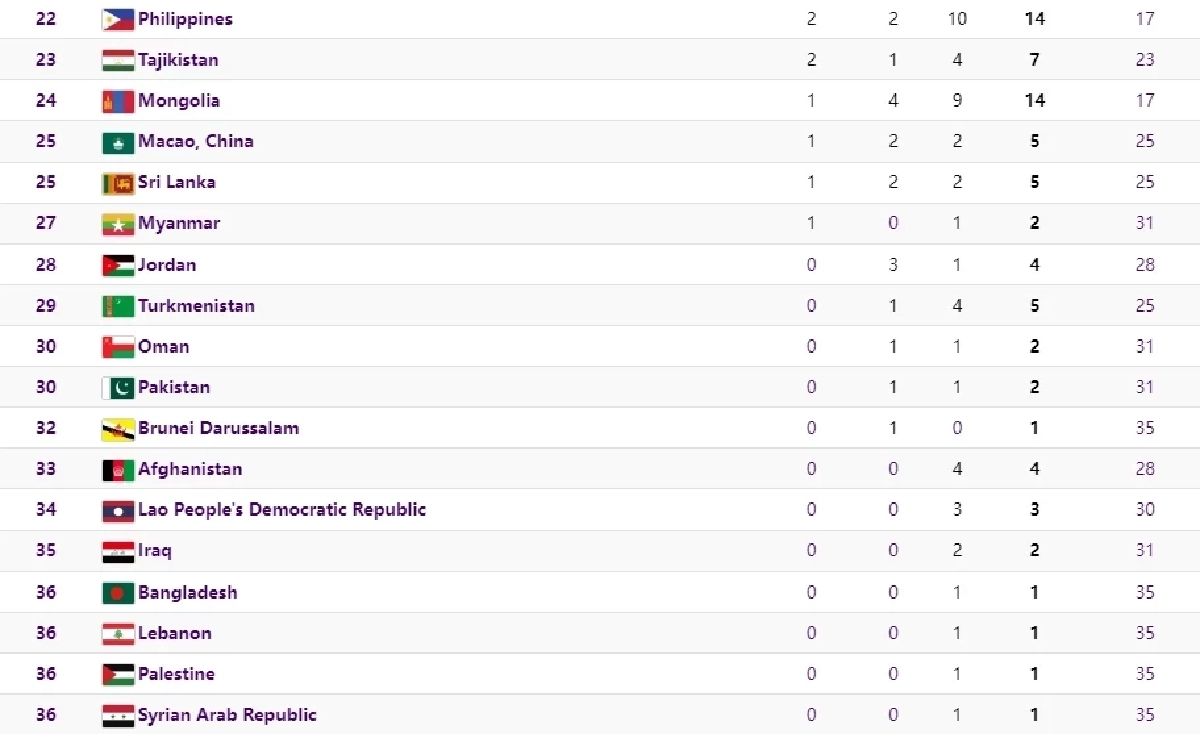Click the Jordan flag icon
This screenshot has width=1200, height=734.
(x=118, y=265)
